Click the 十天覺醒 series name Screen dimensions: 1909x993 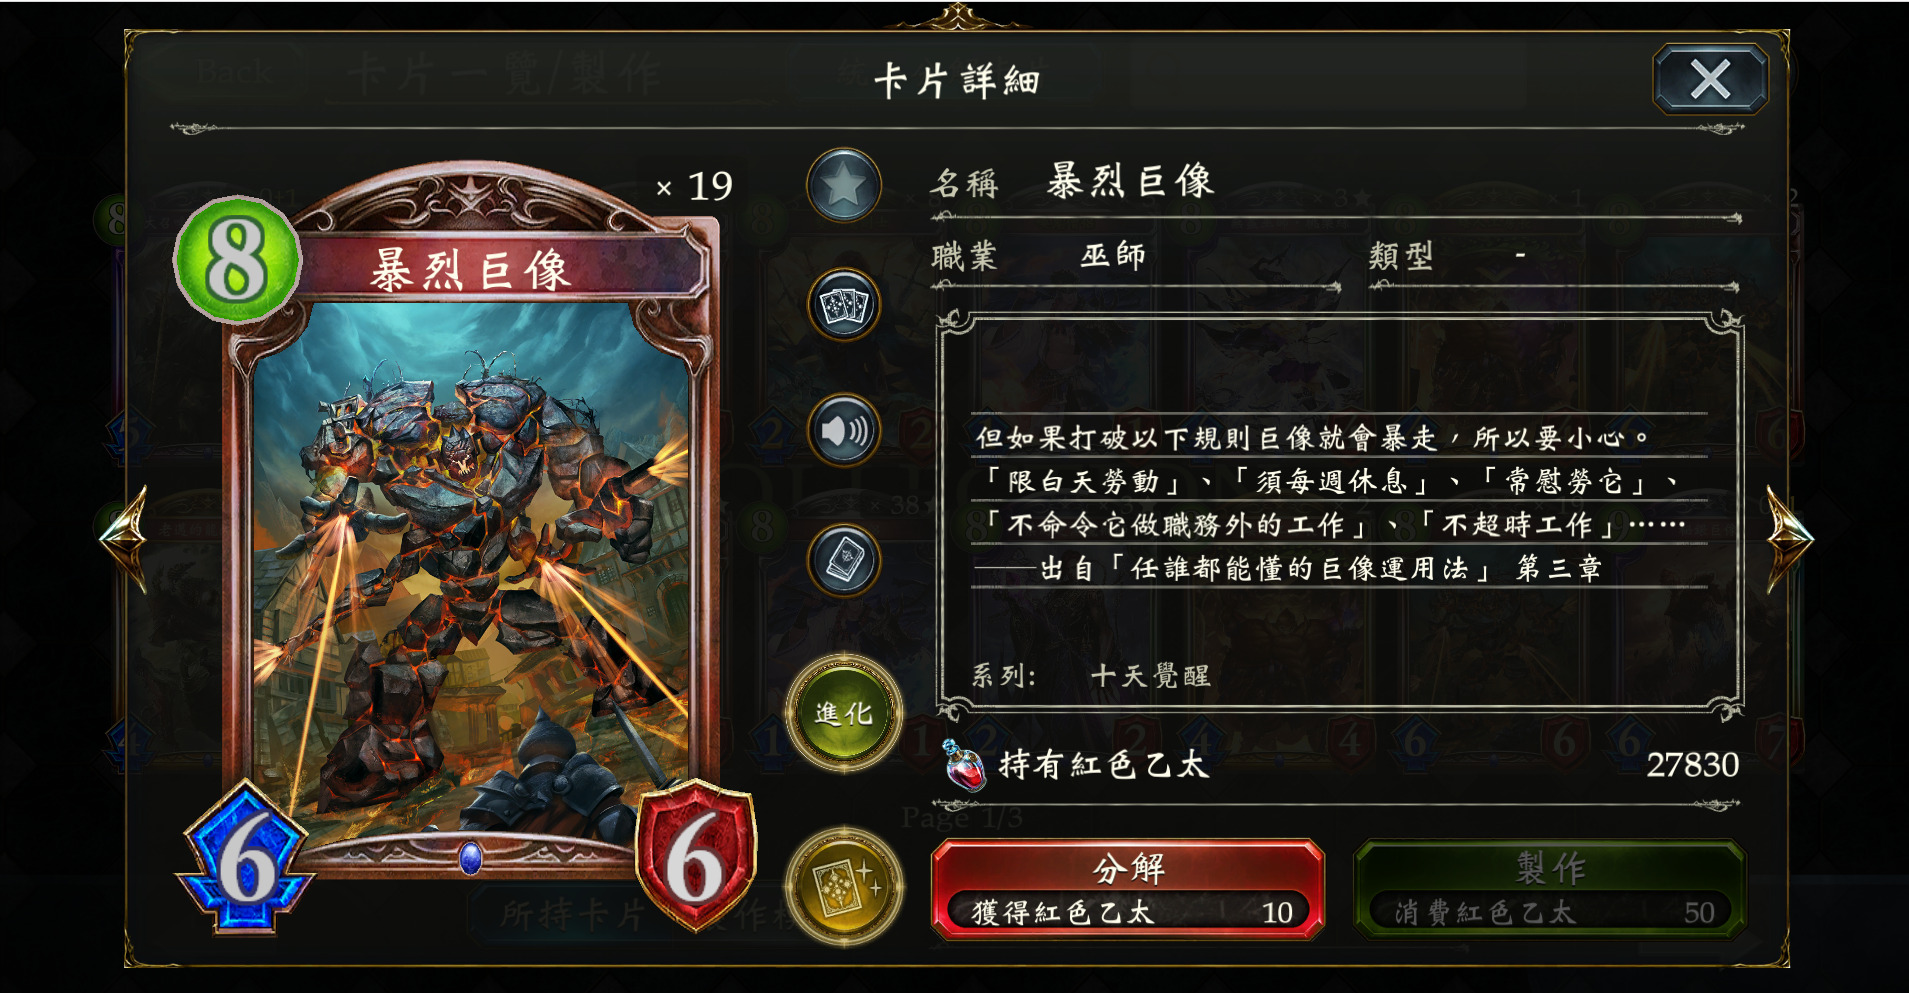click(x=1150, y=676)
